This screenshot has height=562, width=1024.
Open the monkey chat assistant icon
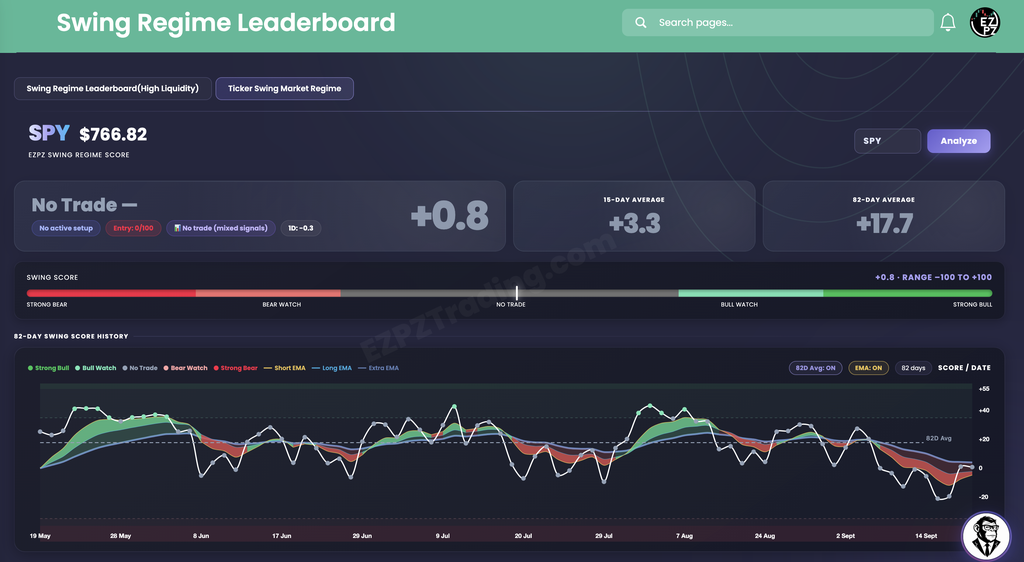click(986, 537)
